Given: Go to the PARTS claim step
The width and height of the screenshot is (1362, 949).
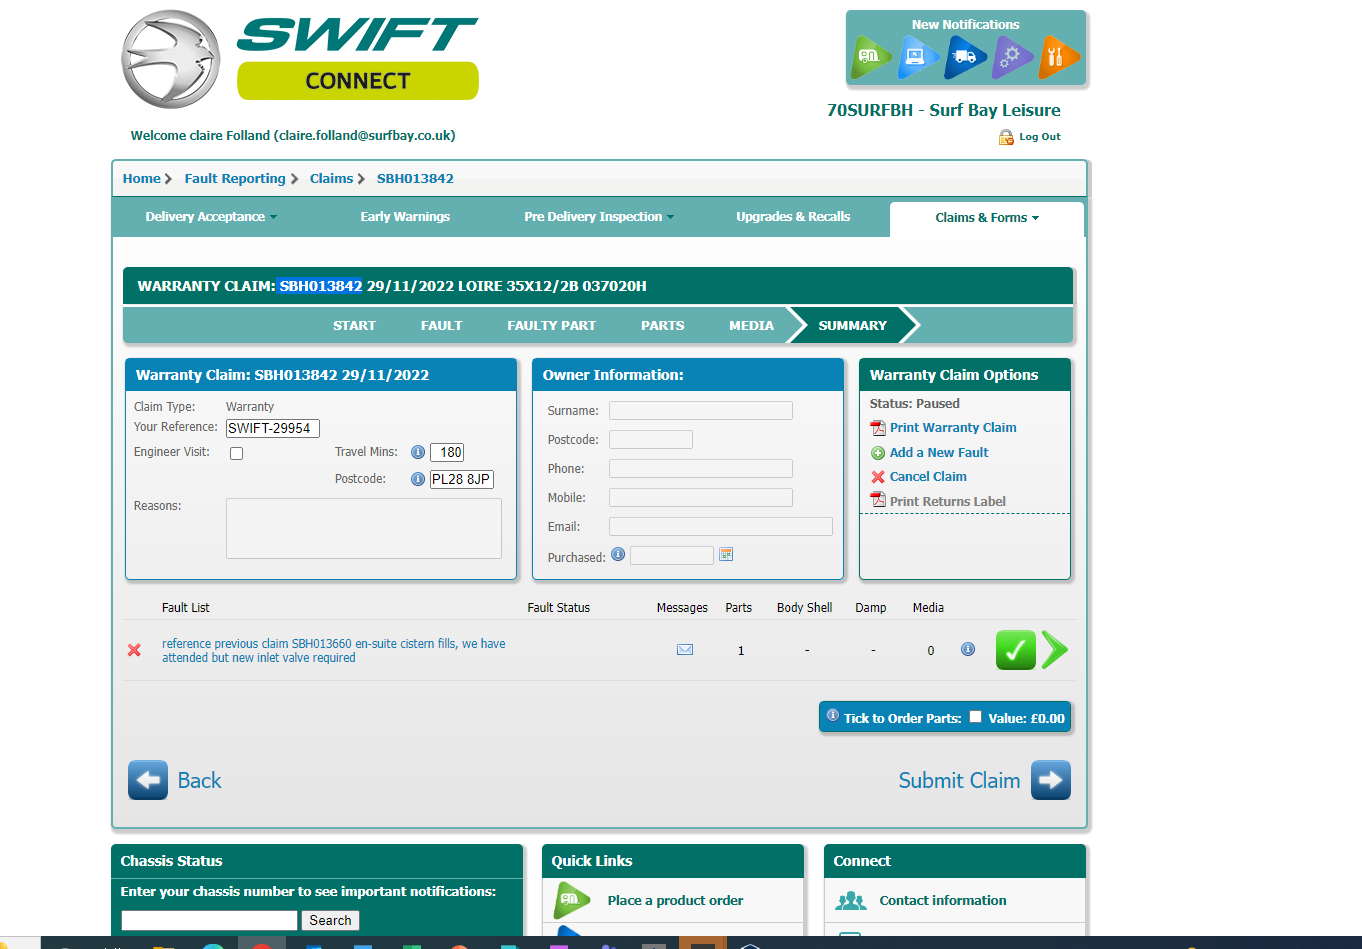Looking at the screenshot, I should click(663, 326).
